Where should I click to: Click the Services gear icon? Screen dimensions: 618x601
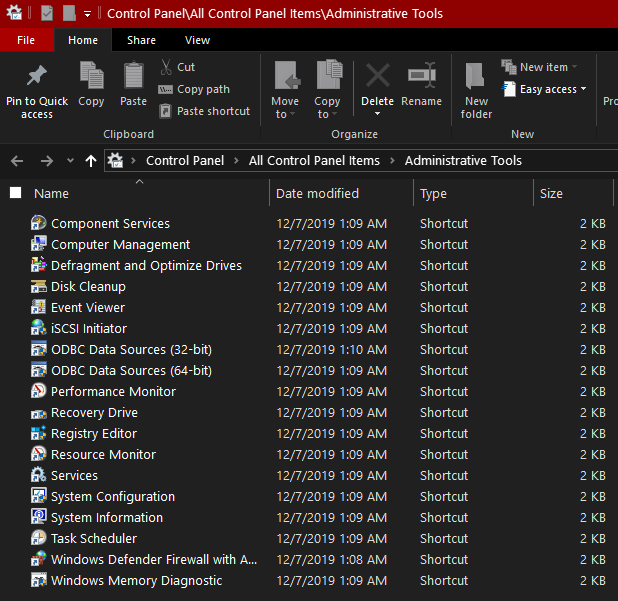coord(39,475)
